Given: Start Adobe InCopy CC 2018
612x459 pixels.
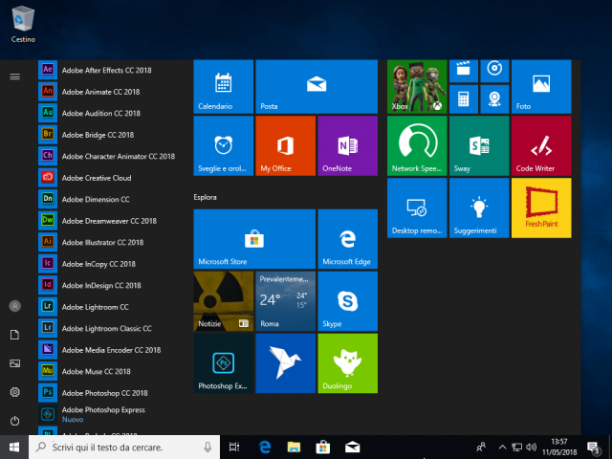Looking at the screenshot, I should (x=107, y=264).
